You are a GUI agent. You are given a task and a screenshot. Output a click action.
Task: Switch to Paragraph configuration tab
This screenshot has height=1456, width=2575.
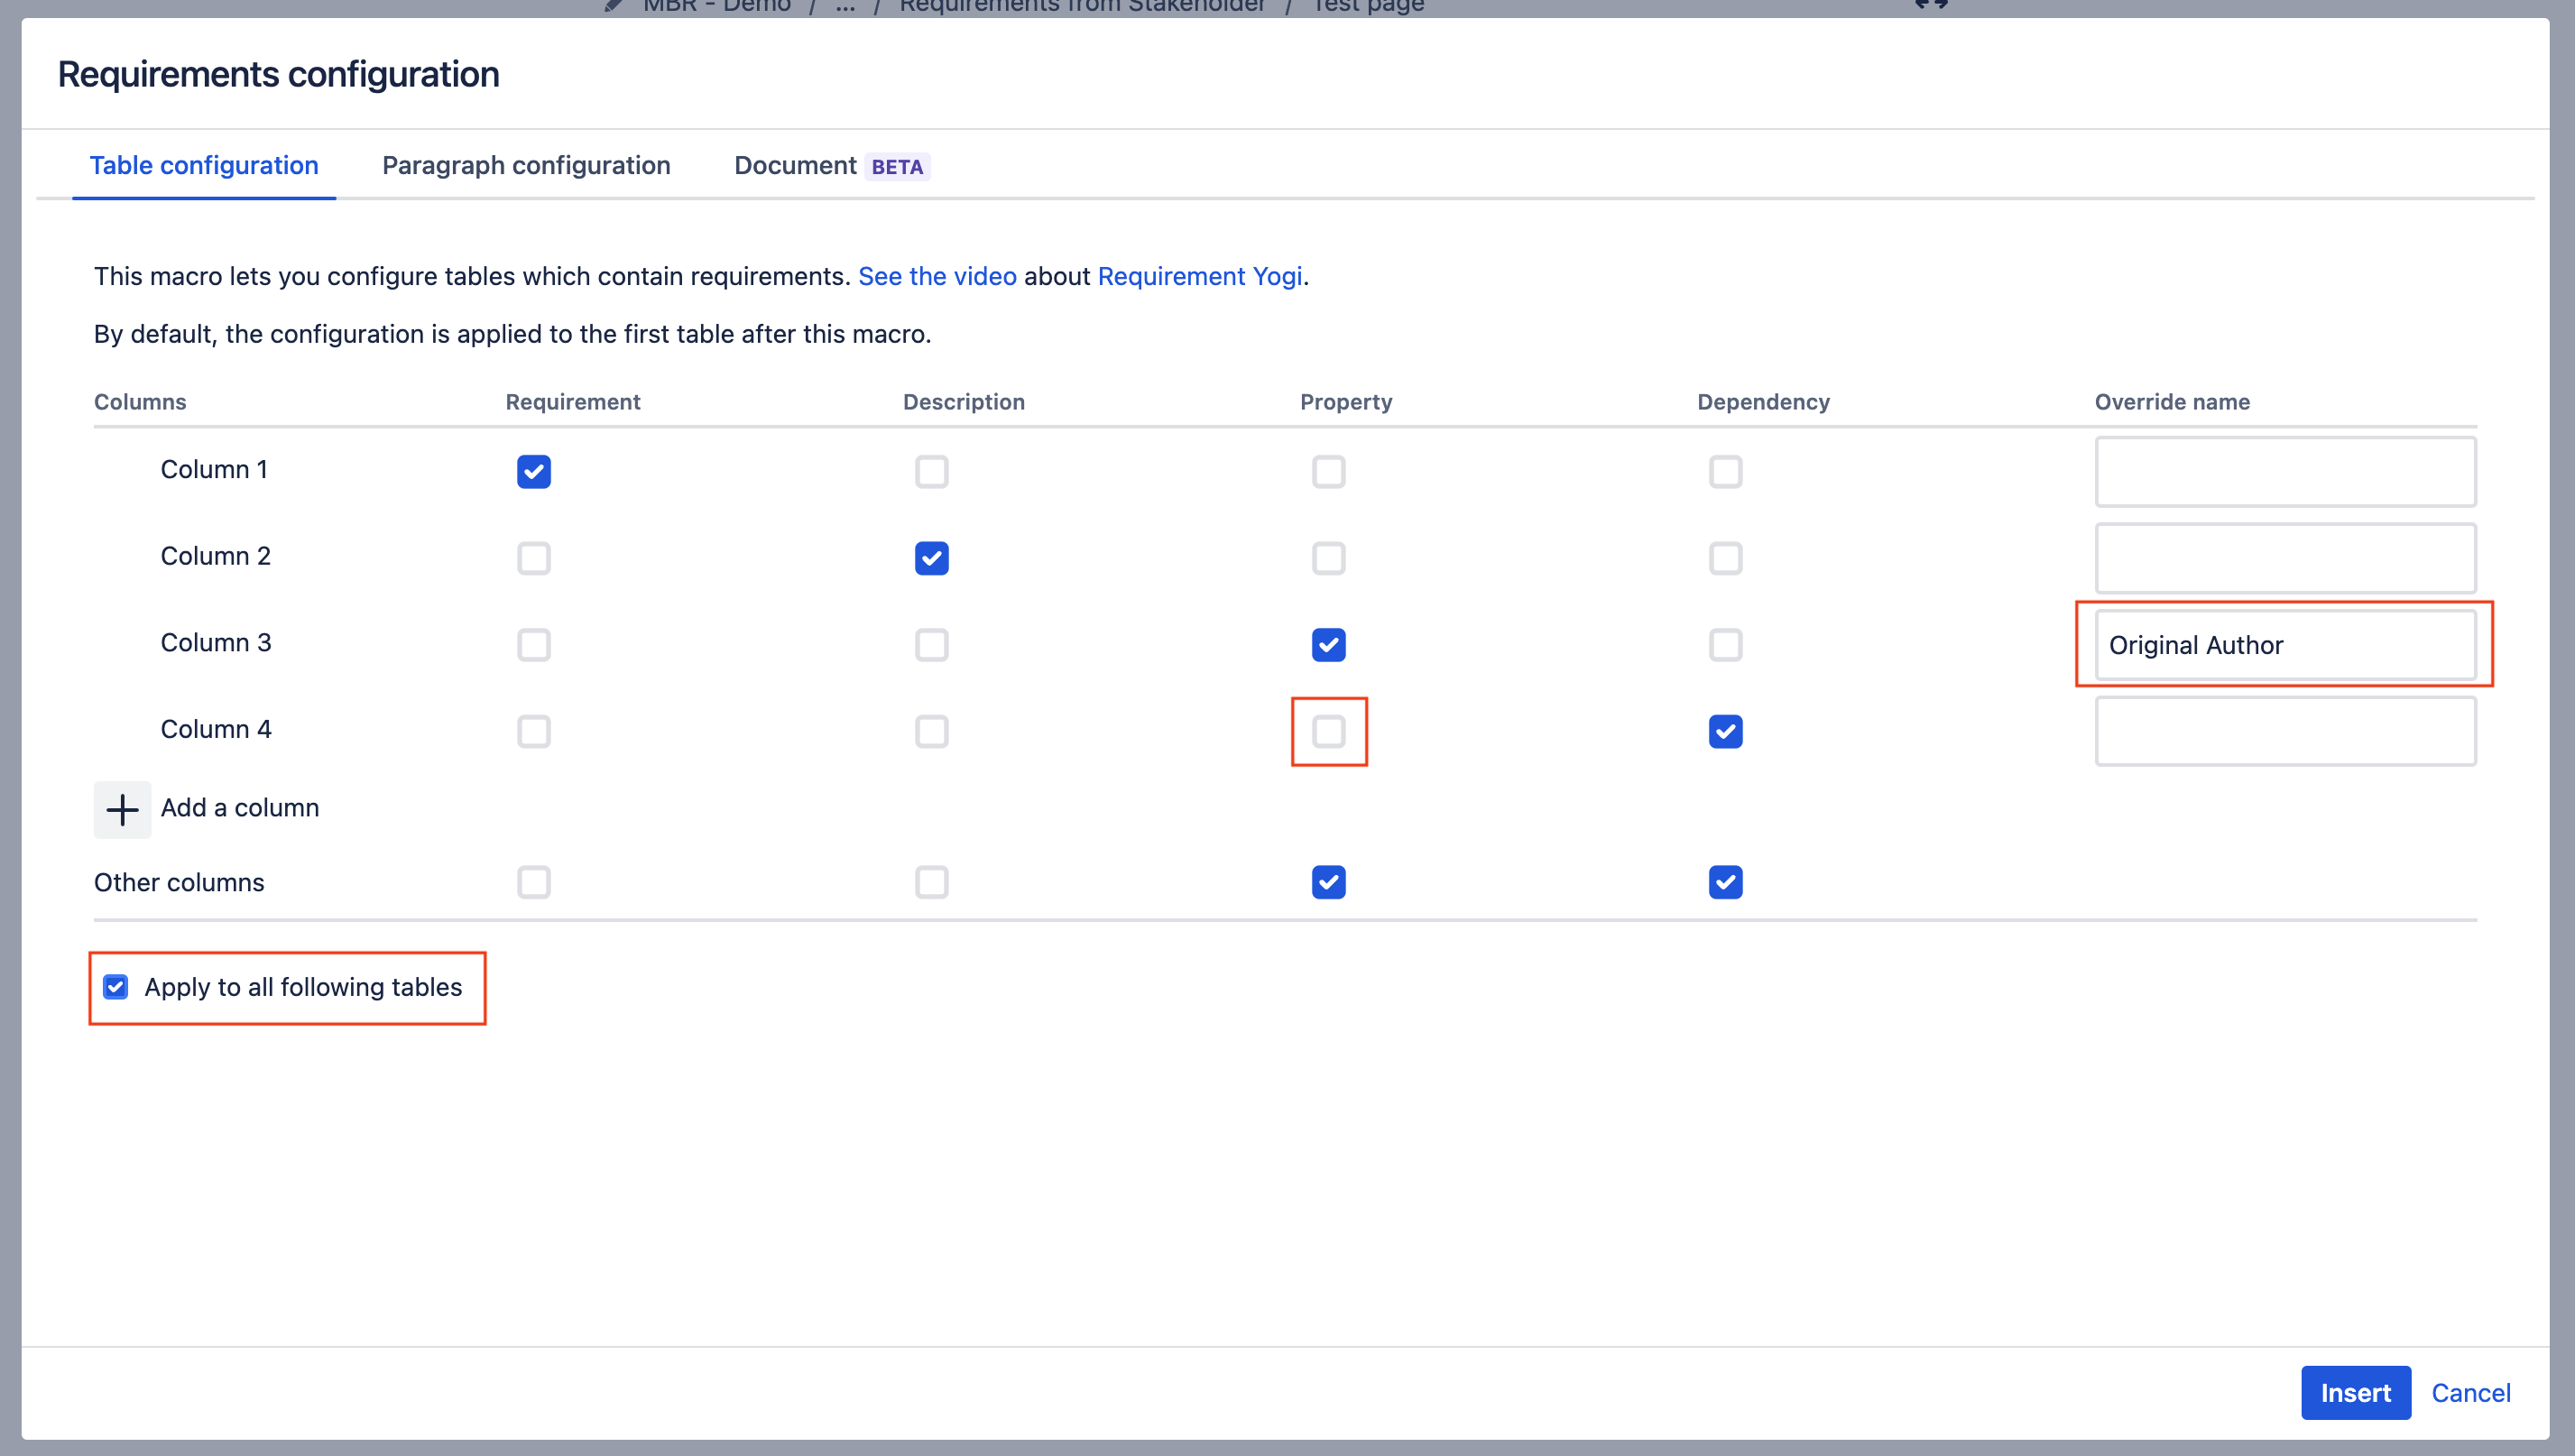[526, 165]
